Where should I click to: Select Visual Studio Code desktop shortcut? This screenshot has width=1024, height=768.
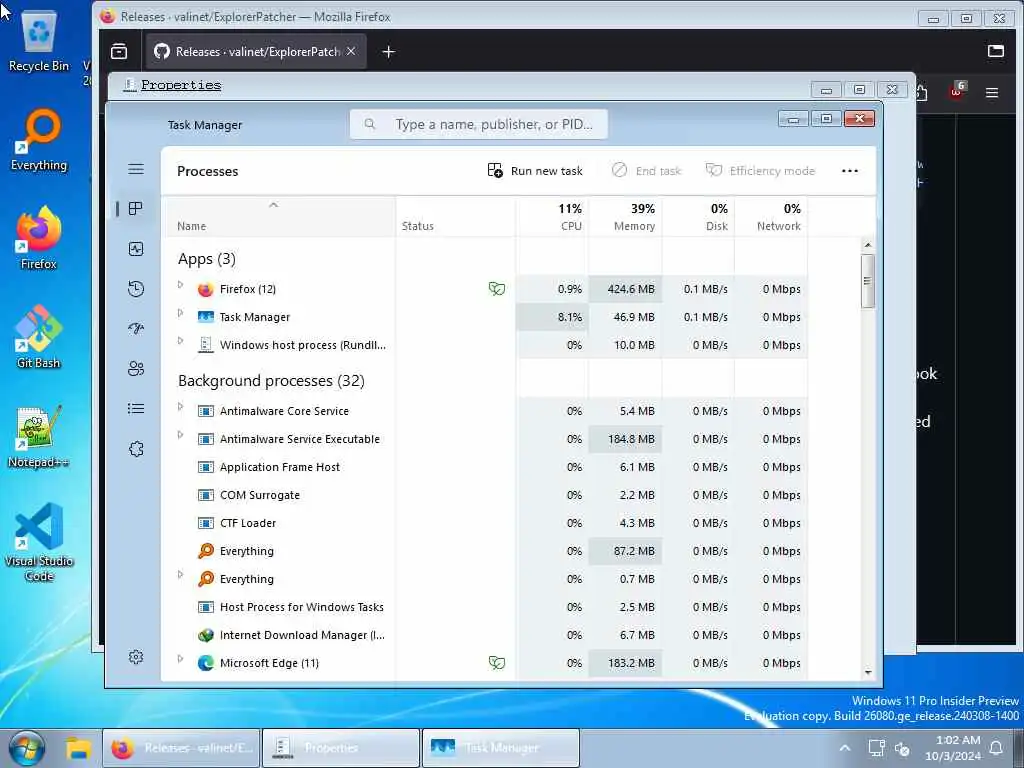pos(39,542)
